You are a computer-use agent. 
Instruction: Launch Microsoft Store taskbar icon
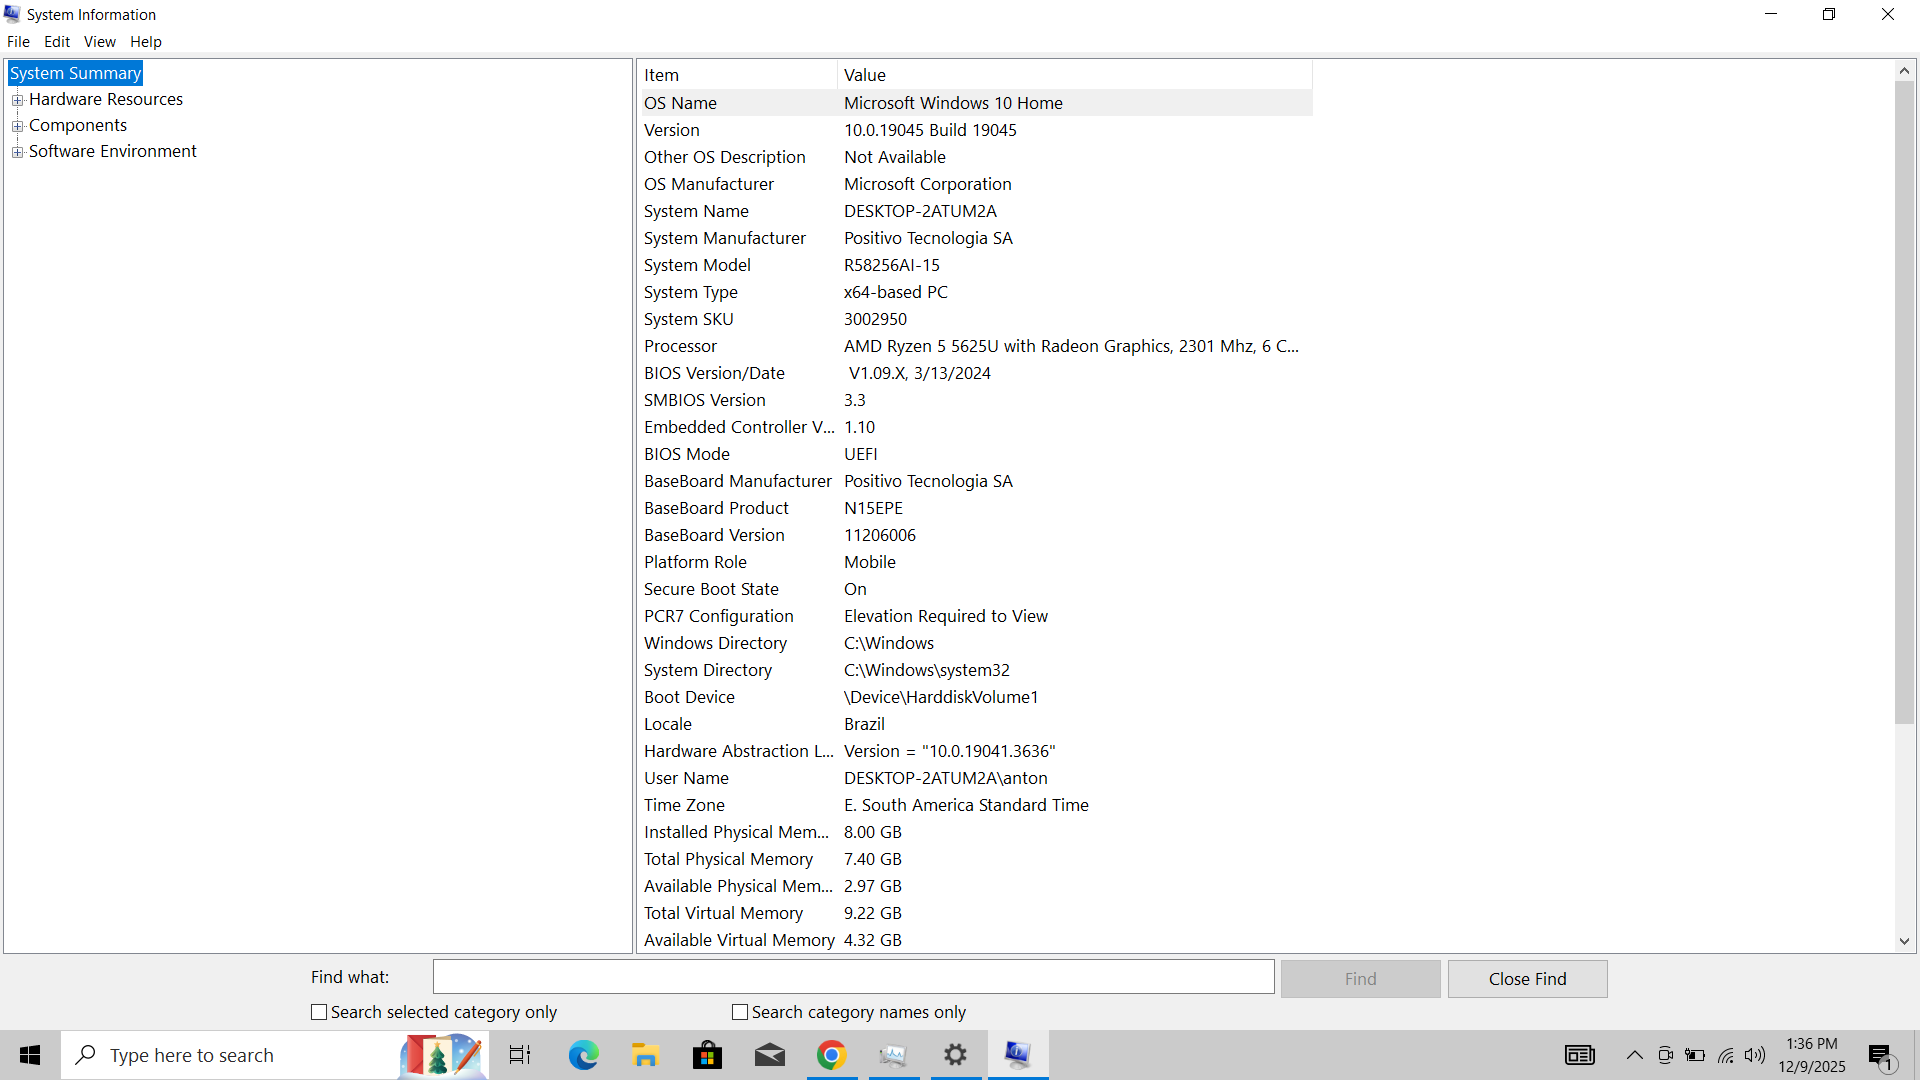[x=707, y=1055]
